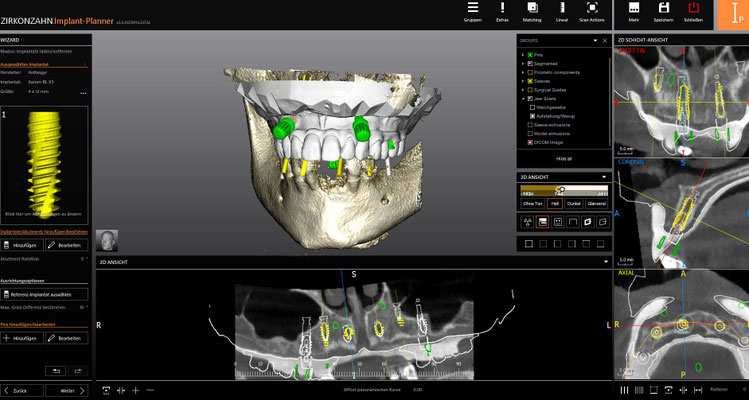This screenshot has width=749, height=400.
Task: Go back with the Zurück button
Action: point(21,390)
